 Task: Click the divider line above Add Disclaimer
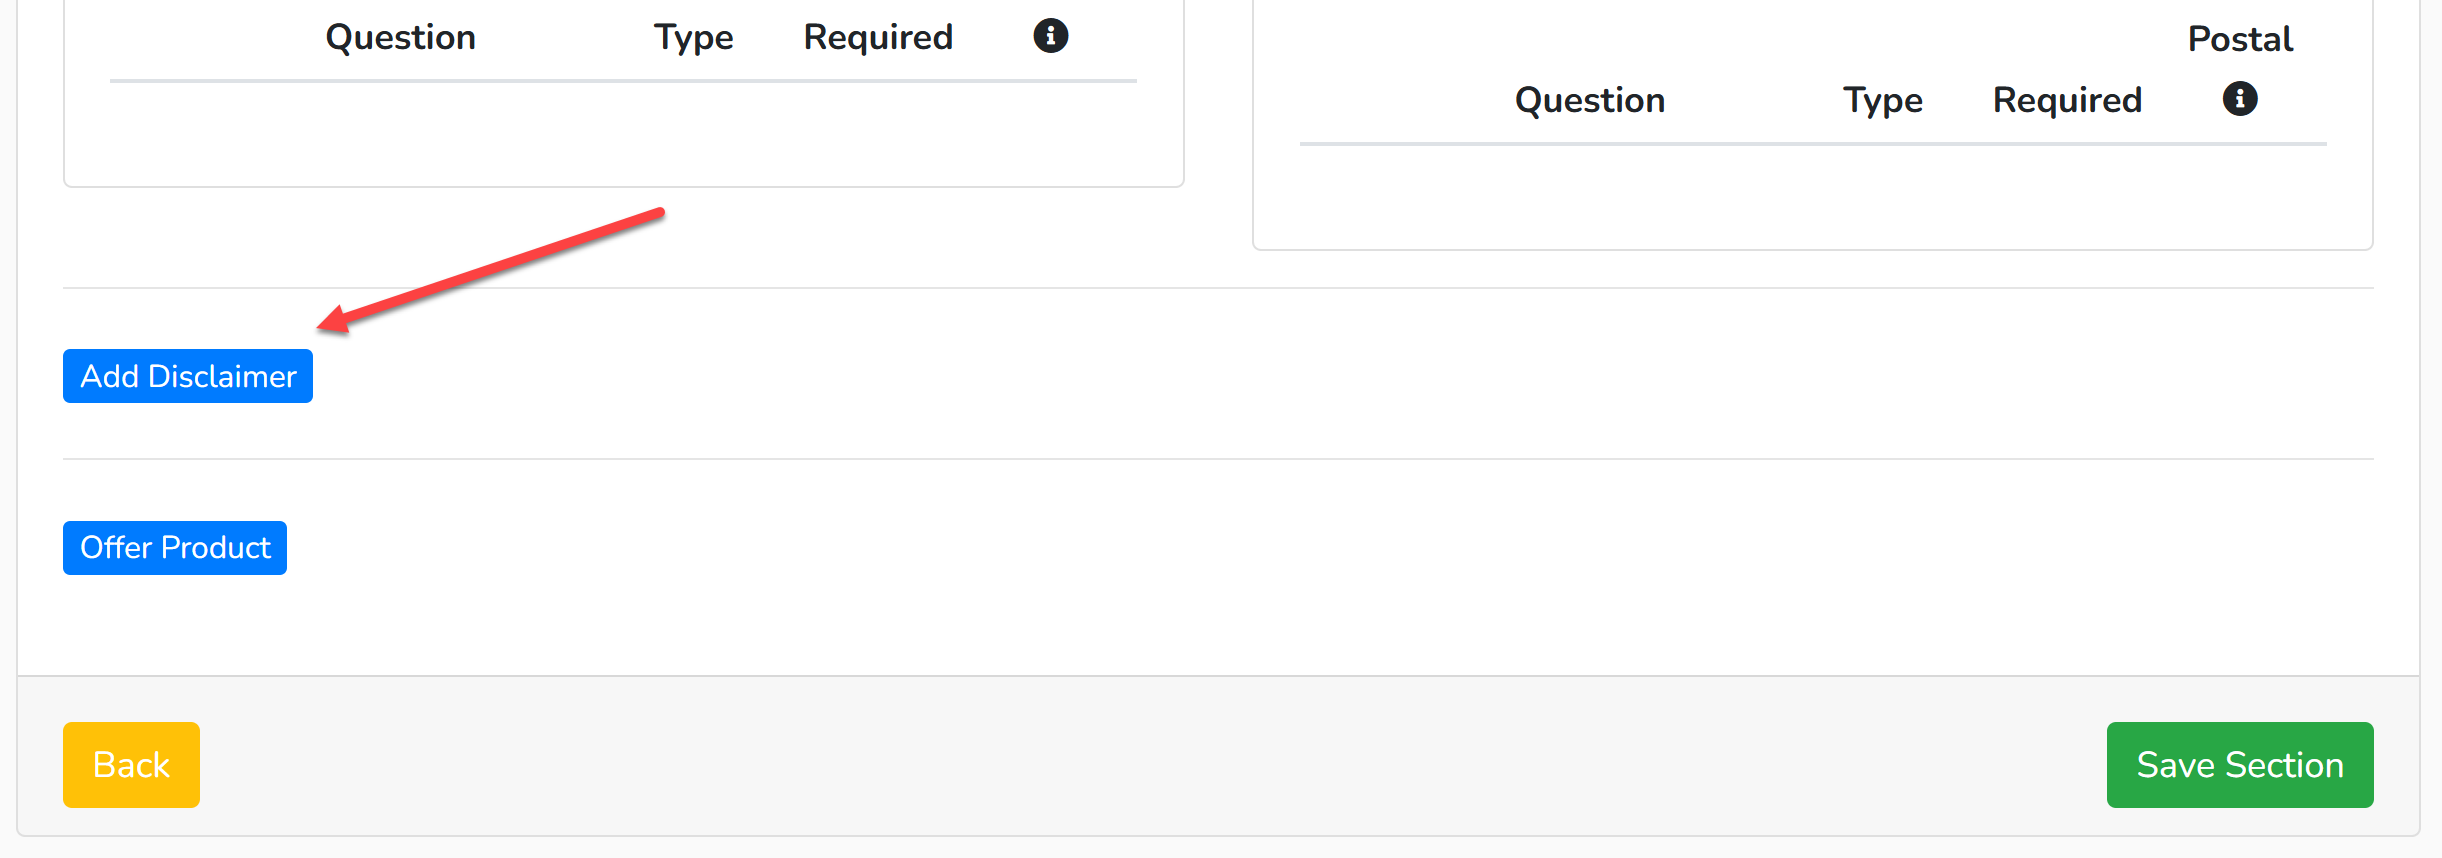[x=1218, y=288]
